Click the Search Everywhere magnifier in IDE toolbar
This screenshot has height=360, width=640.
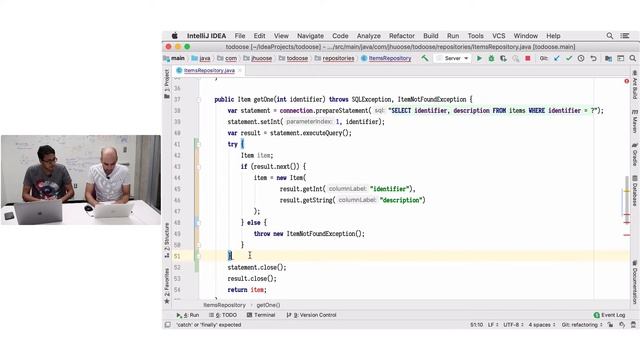[x=633, y=58]
